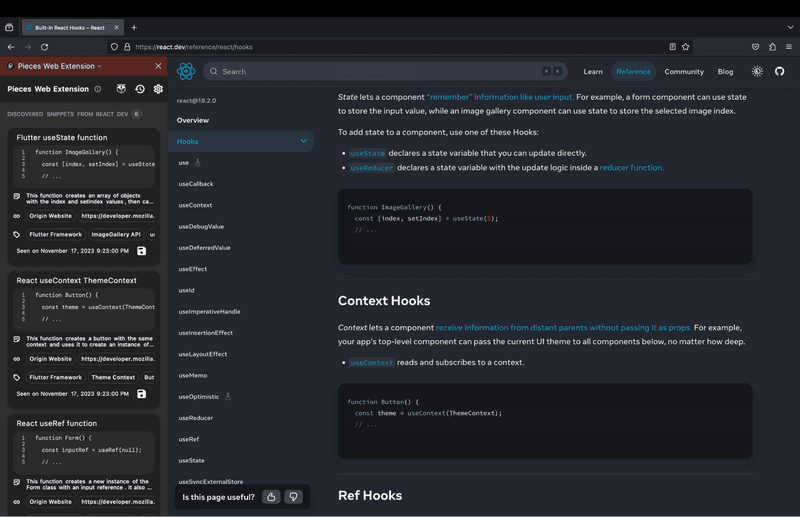Open Pieces settings gear
Screen dimensions: 800x517
pos(158,89)
